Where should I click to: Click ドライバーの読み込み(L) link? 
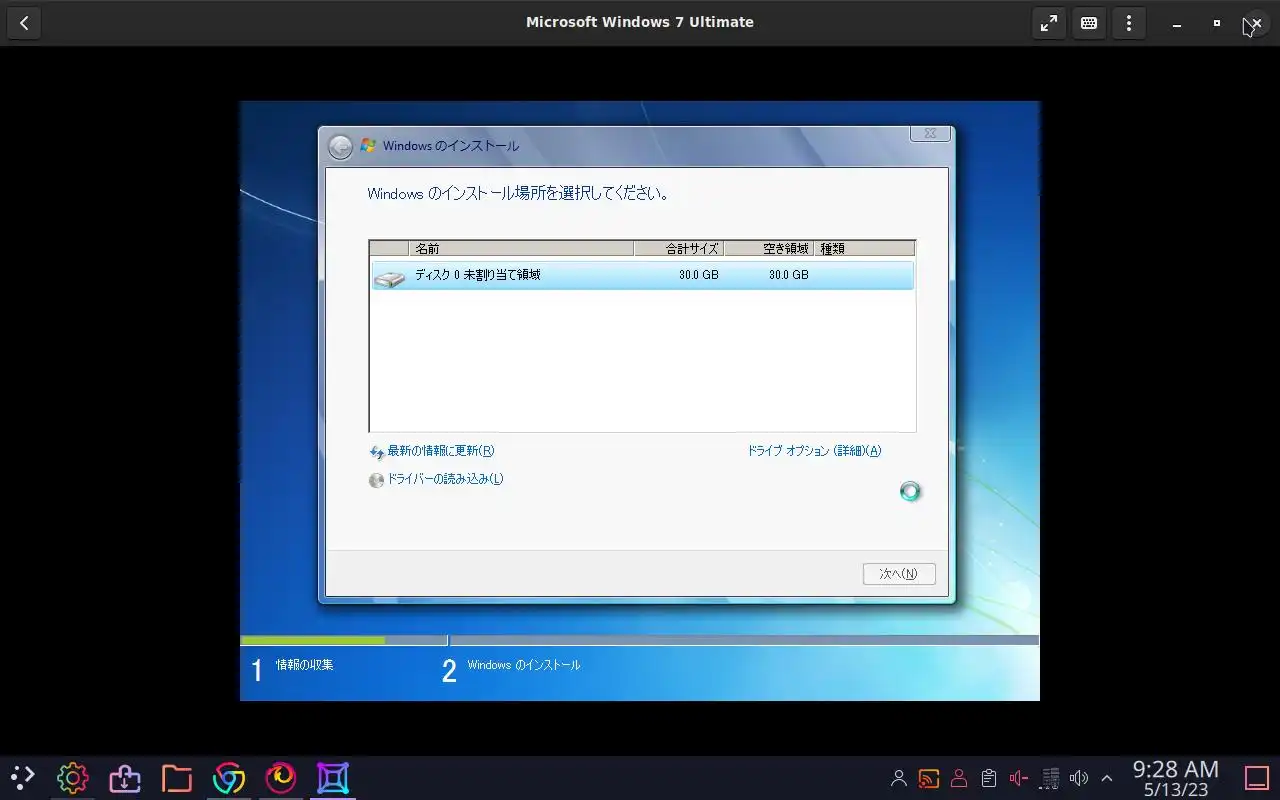point(445,479)
